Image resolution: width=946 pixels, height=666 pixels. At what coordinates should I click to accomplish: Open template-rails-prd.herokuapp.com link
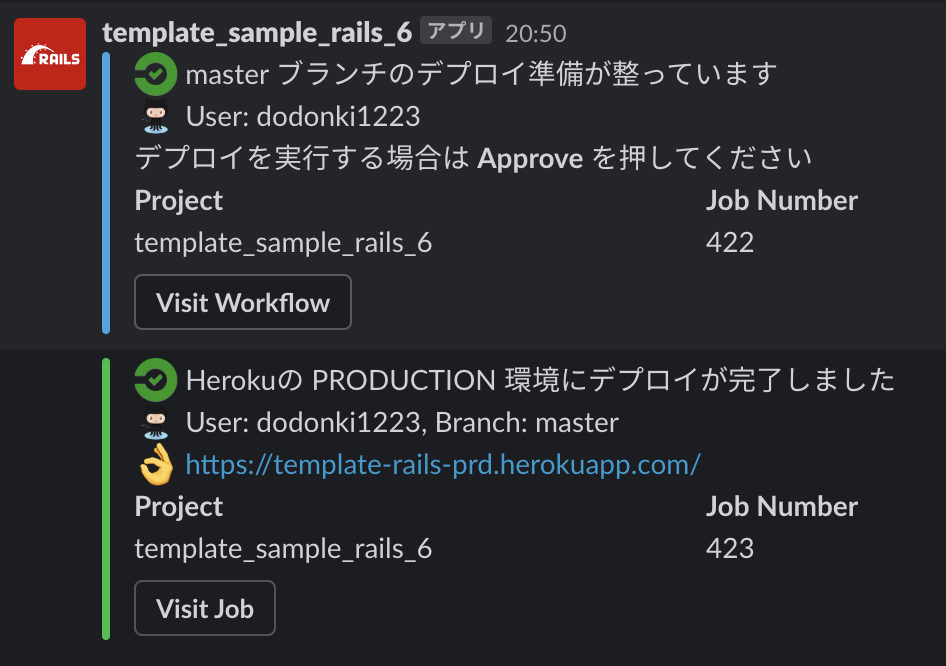point(443,465)
